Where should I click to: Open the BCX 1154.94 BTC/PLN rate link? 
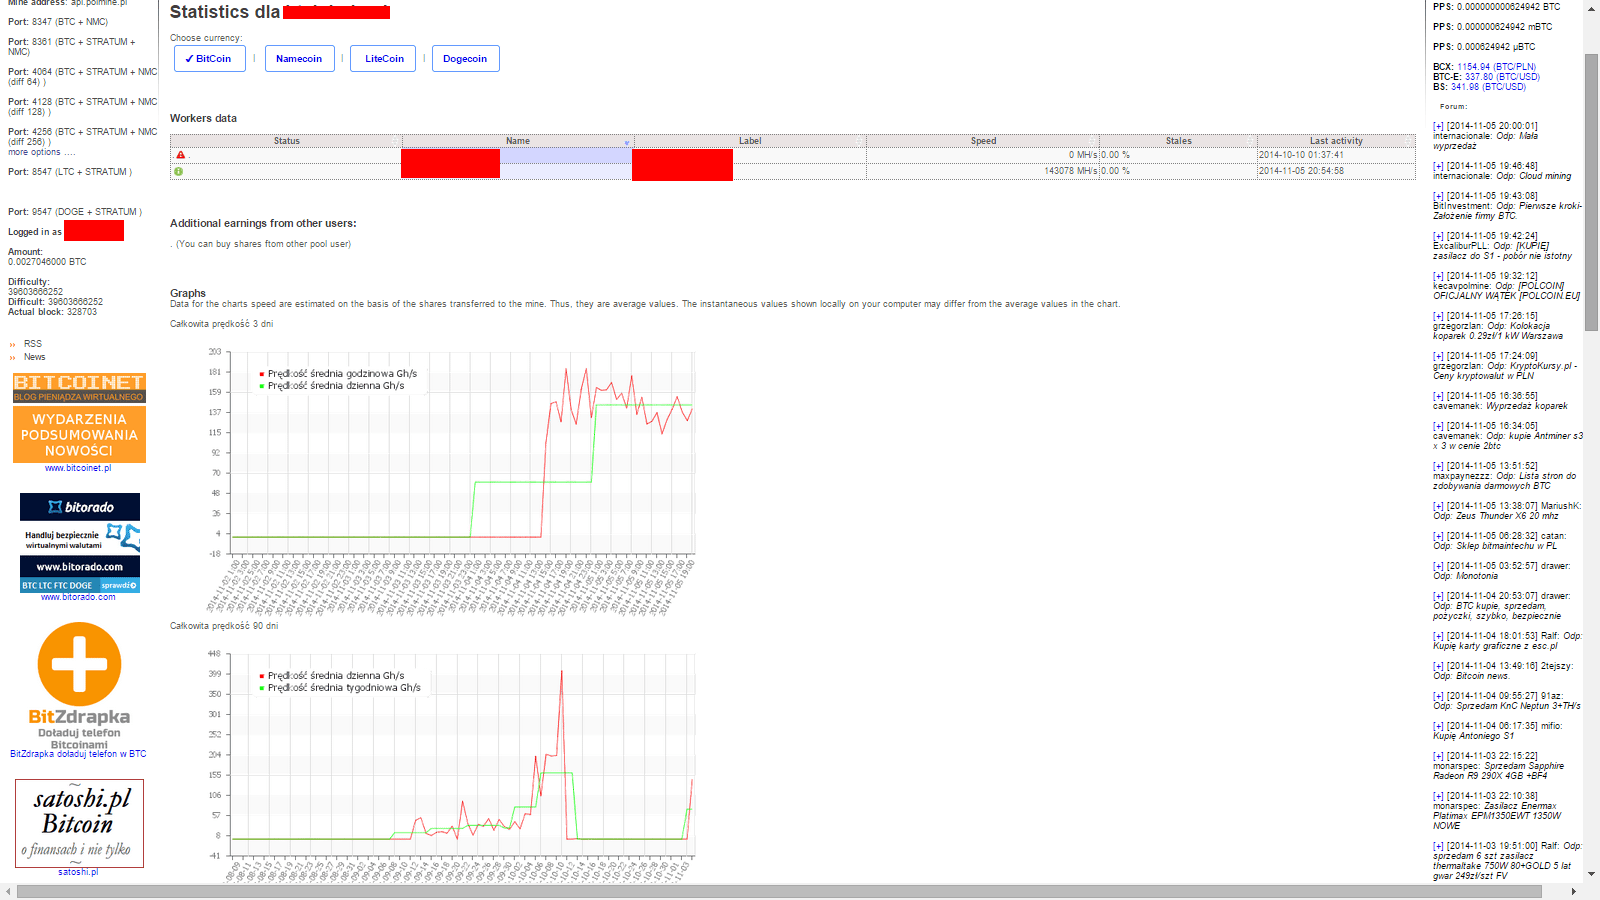[x=1496, y=67]
